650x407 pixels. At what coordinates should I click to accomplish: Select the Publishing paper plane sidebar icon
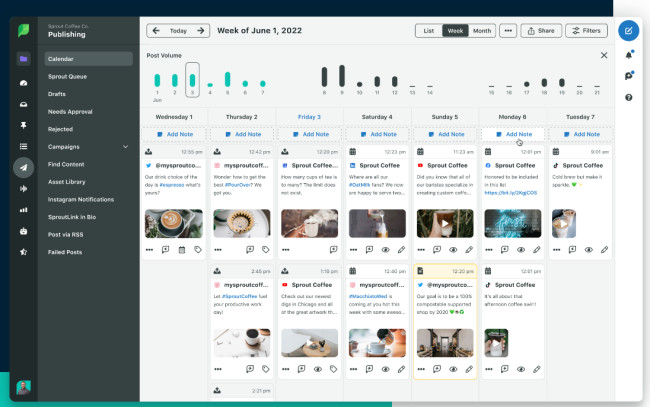coord(22,167)
